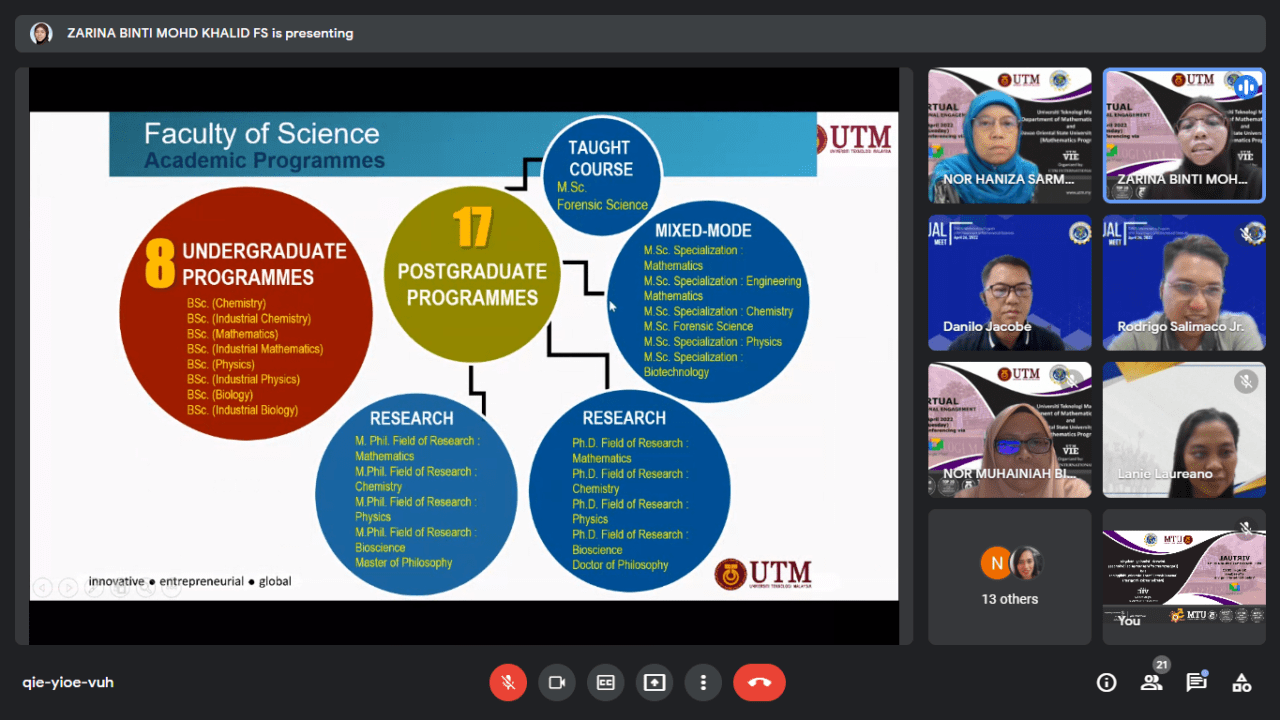Select Danilo Jacobe's video tile

[x=1009, y=283]
